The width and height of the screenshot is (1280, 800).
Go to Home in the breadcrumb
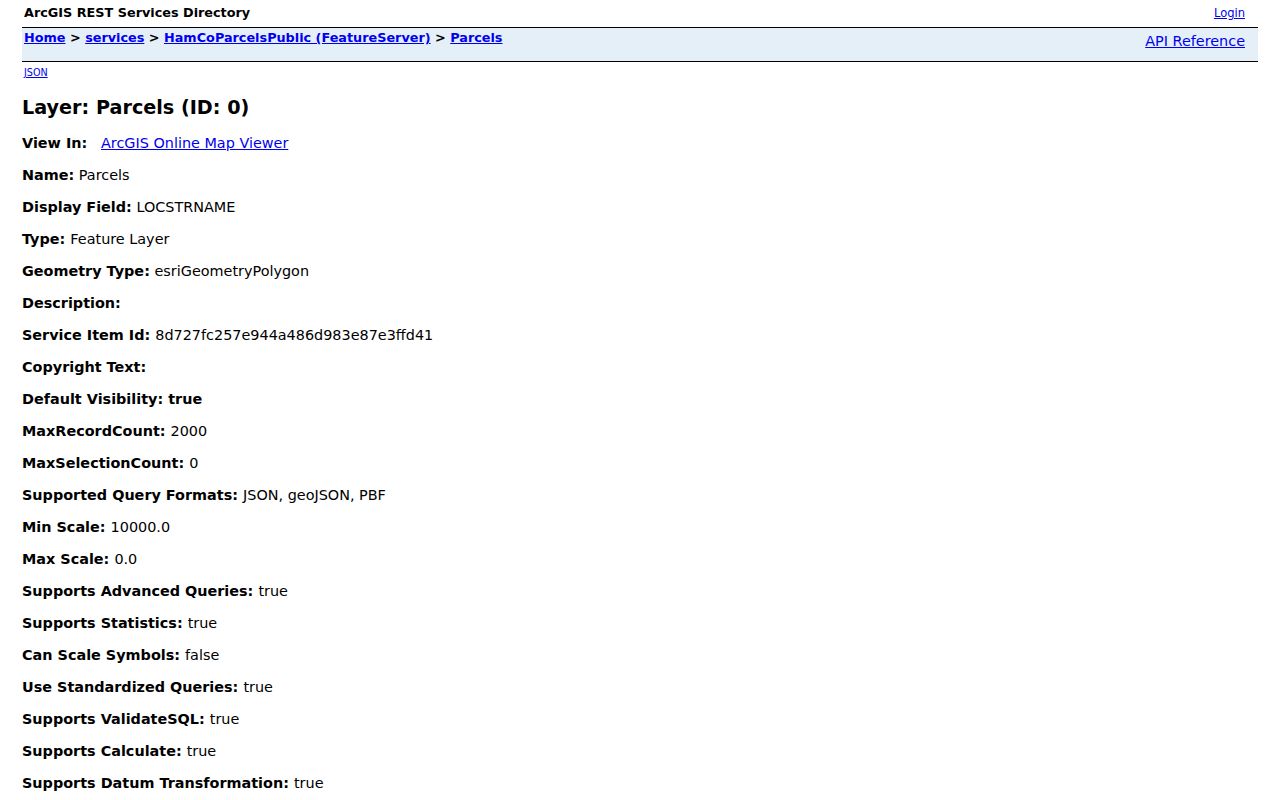click(45, 38)
